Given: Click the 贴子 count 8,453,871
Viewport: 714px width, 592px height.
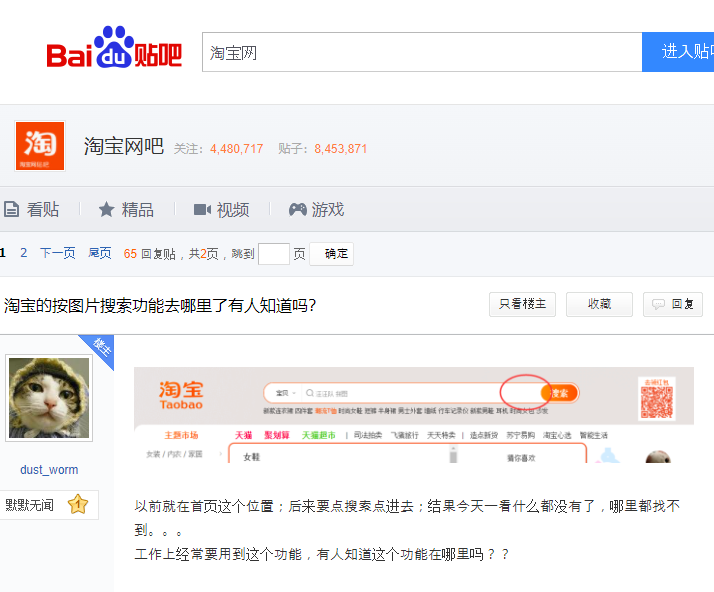Looking at the screenshot, I should pos(341,149).
